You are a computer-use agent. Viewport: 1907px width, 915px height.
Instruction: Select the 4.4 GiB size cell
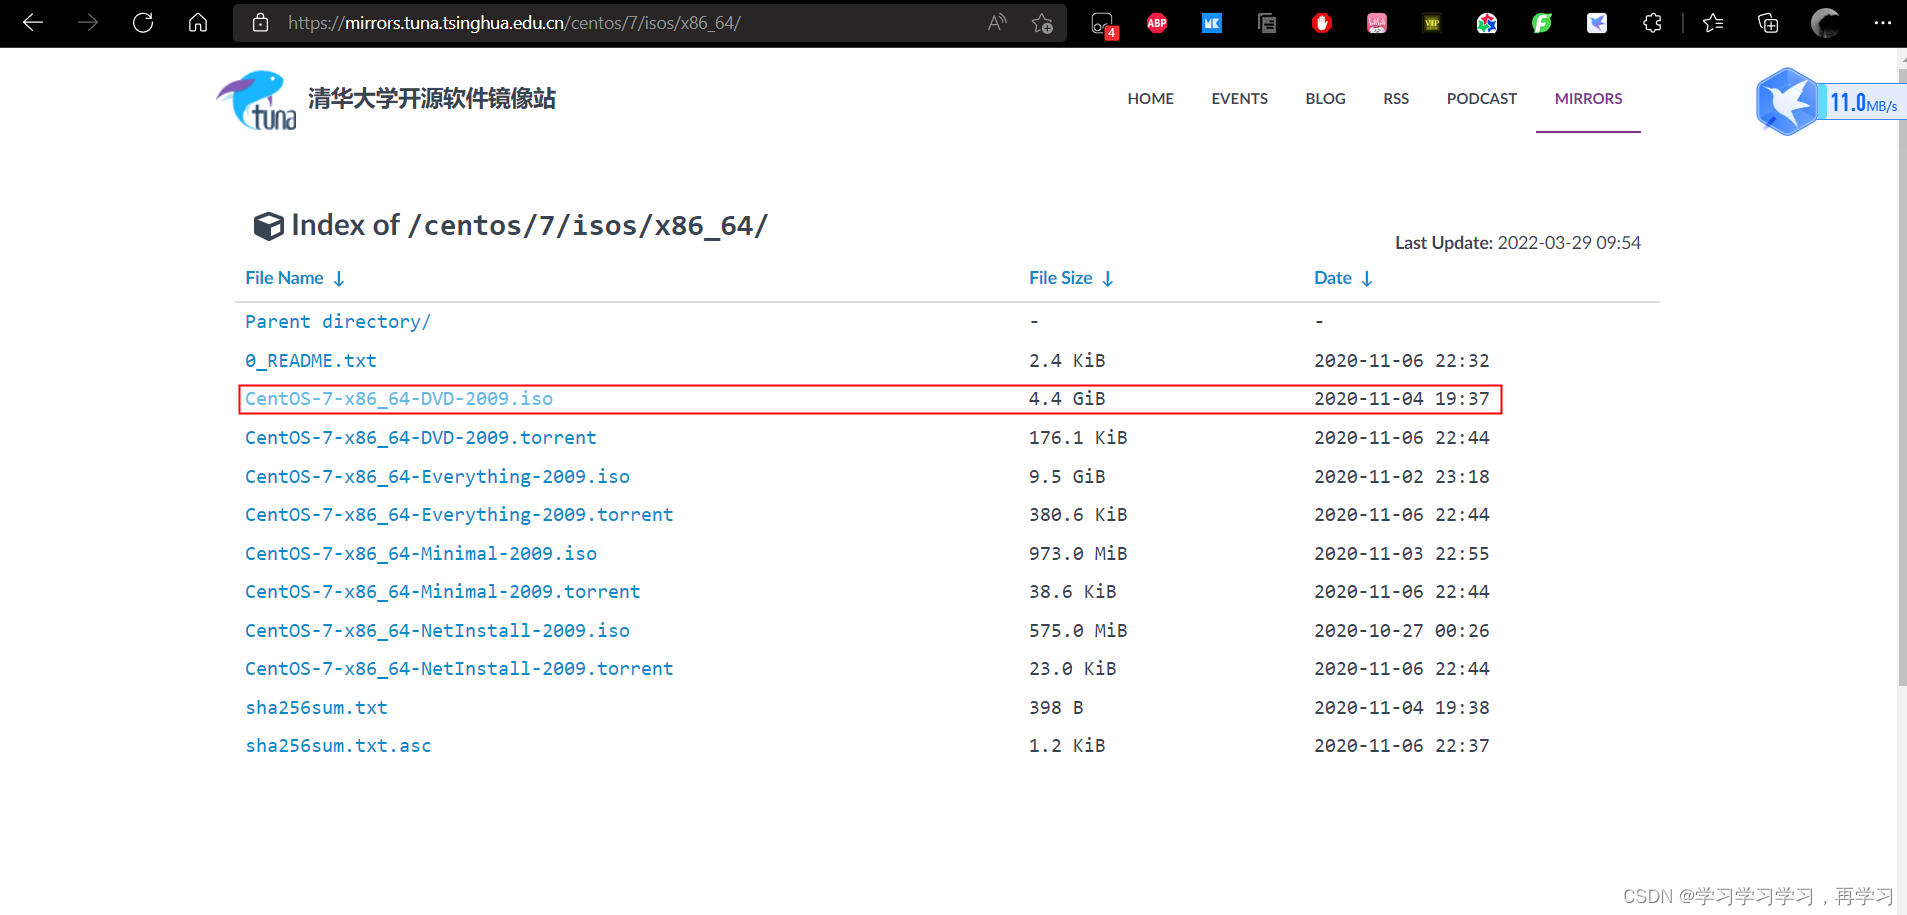pos(1067,399)
